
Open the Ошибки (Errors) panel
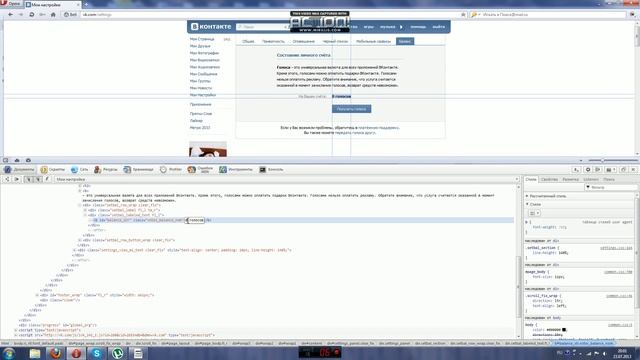tap(200, 169)
